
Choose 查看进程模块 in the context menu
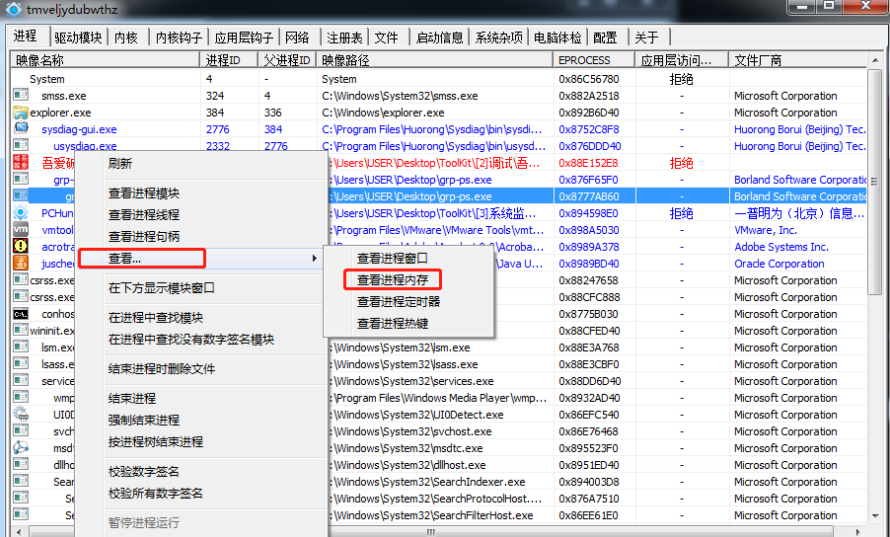(201, 193)
